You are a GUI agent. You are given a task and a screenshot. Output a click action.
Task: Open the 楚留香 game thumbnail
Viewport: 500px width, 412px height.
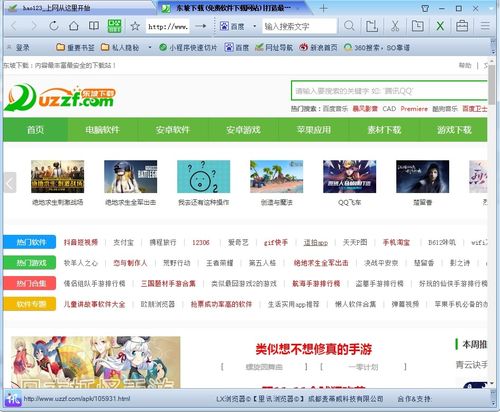[423, 177]
